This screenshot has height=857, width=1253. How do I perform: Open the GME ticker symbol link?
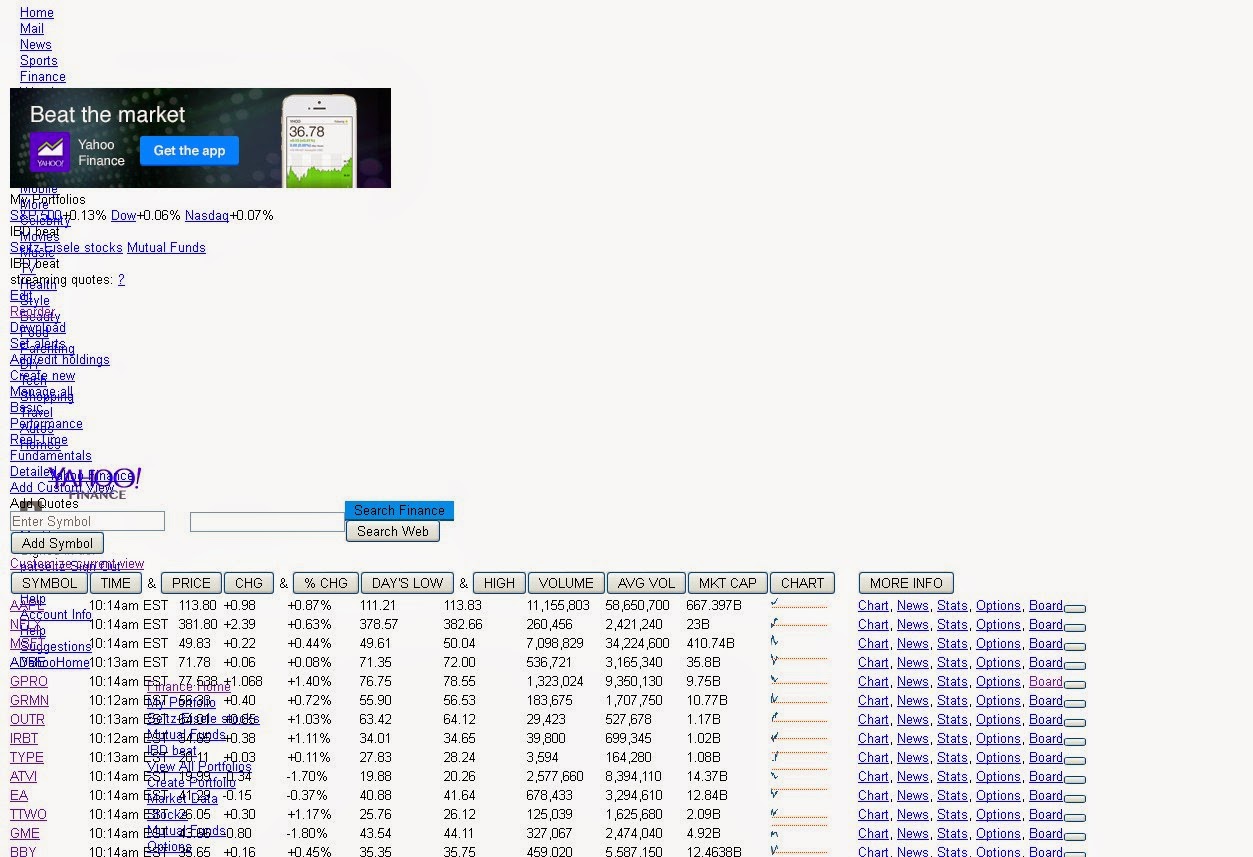point(25,834)
